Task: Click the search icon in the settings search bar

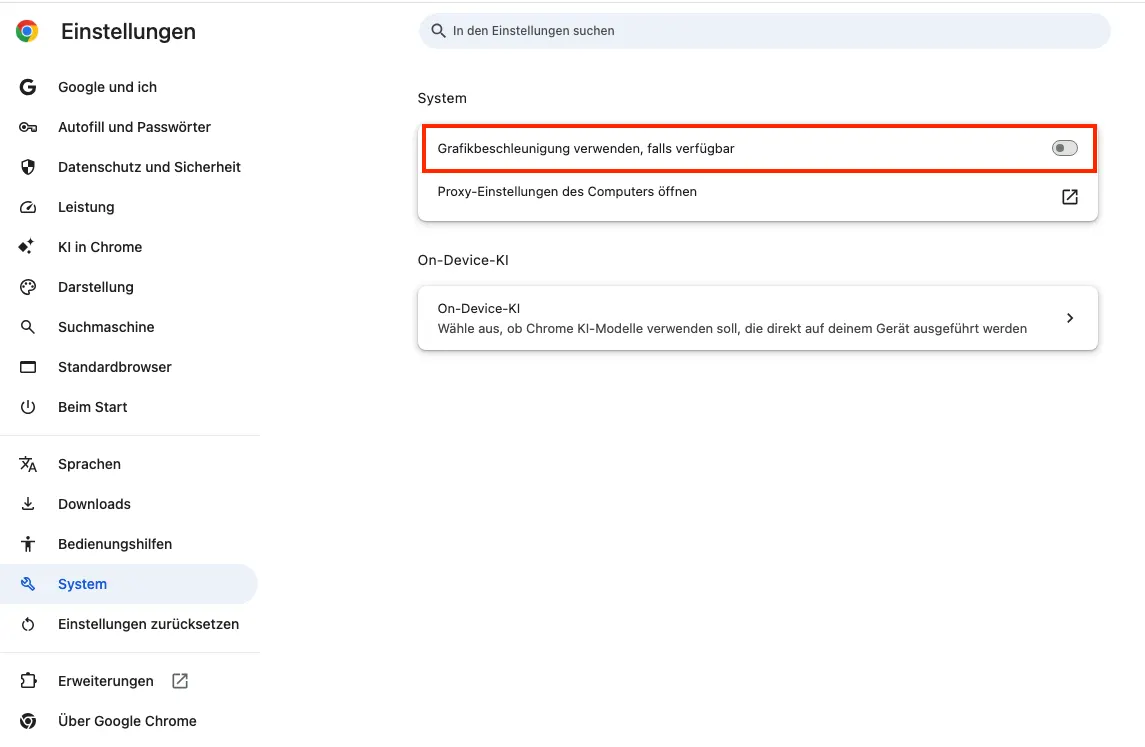Action: tap(438, 31)
